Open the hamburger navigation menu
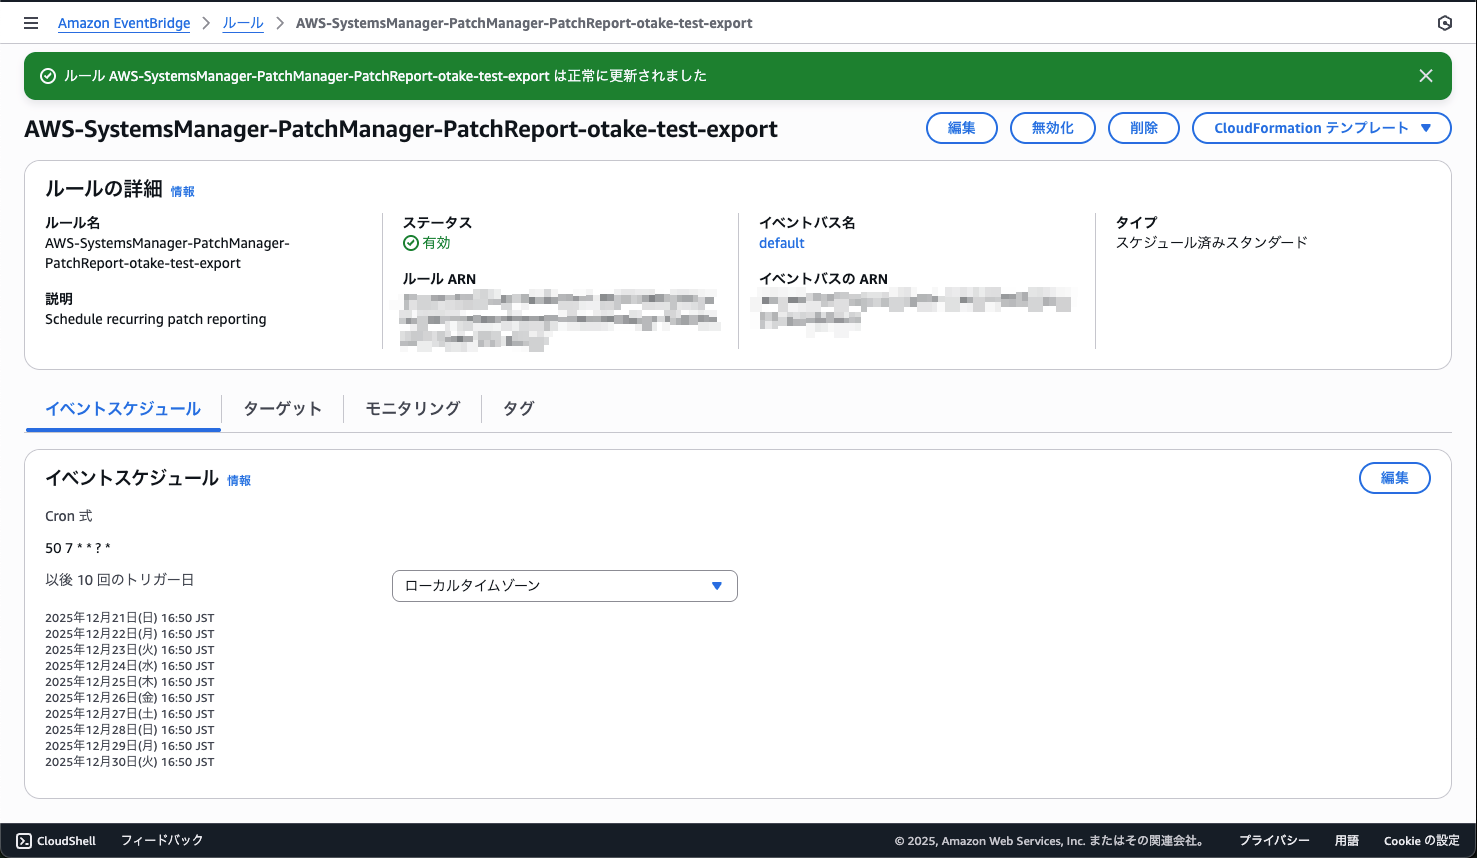 pos(31,23)
